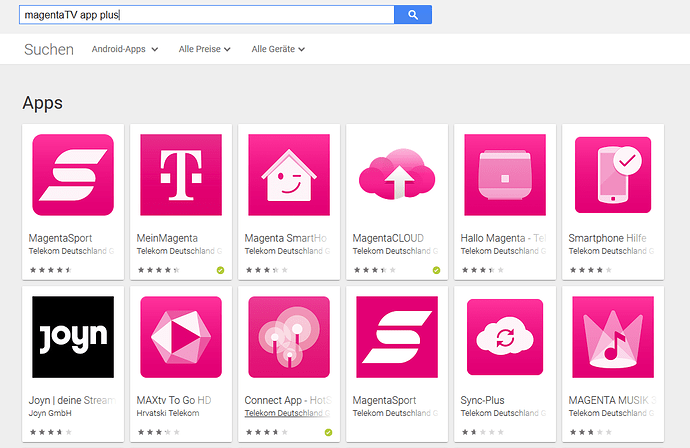The width and height of the screenshot is (690, 448).
Task: Open the MAXtv To Go play icon
Action: (x=181, y=337)
